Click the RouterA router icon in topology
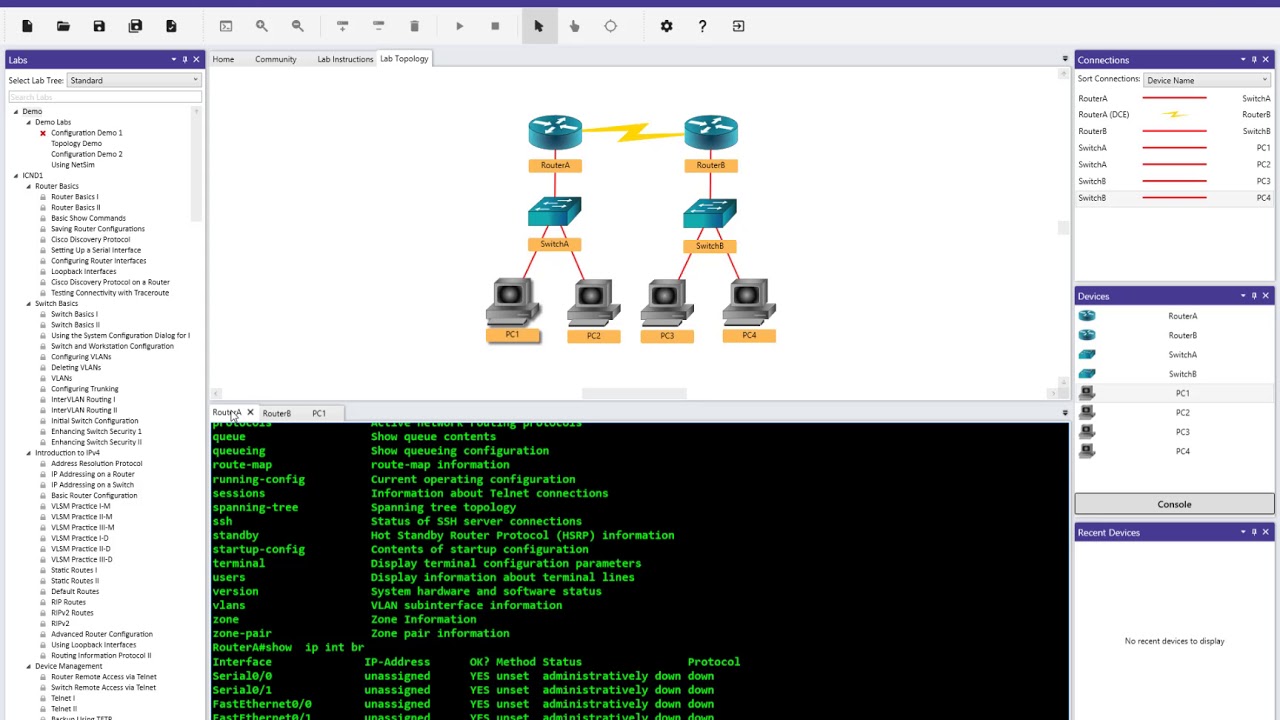The width and height of the screenshot is (1280, 720). coord(555,133)
